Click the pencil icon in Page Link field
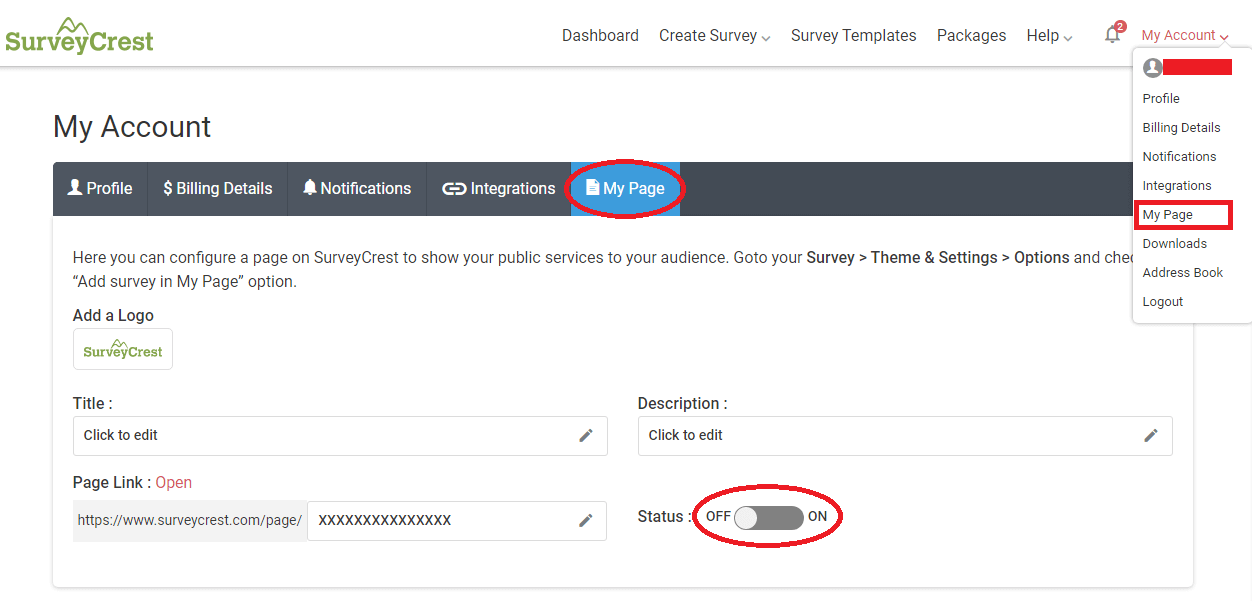This screenshot has height=601, width=1252. tap(586, 520)
